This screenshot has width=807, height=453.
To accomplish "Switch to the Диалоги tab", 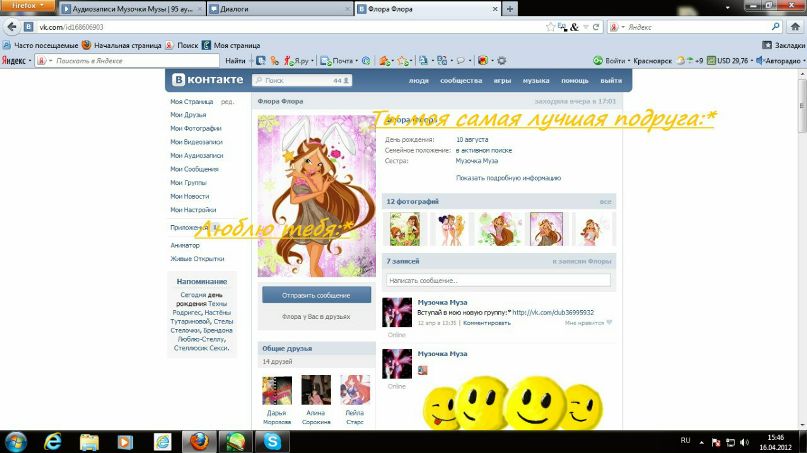I will click(x=280, y=9).
